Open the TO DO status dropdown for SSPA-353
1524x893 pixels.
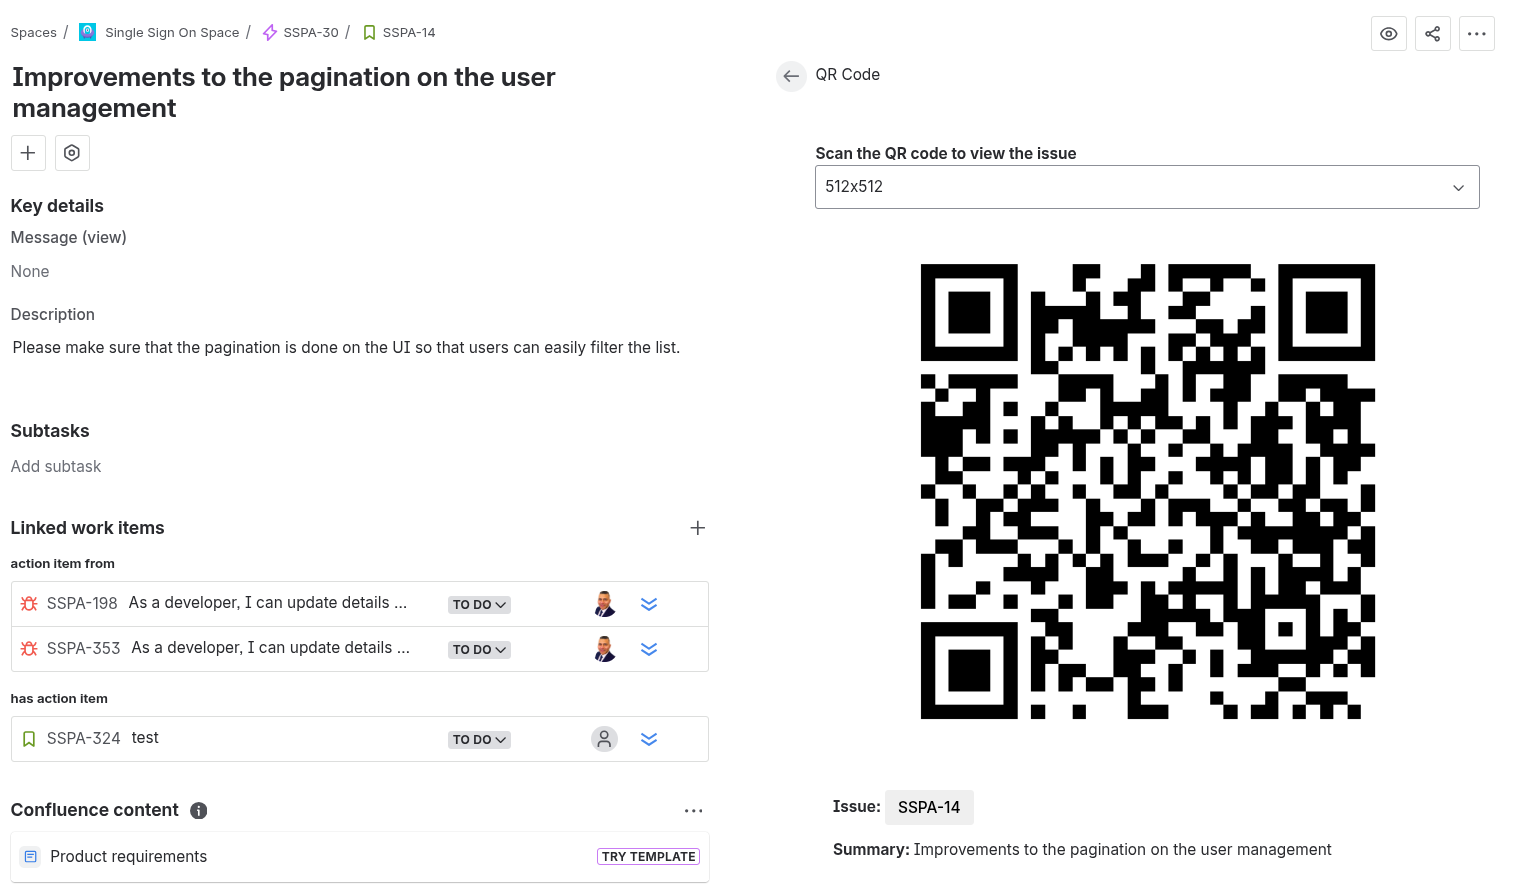[x=479, y=650]
